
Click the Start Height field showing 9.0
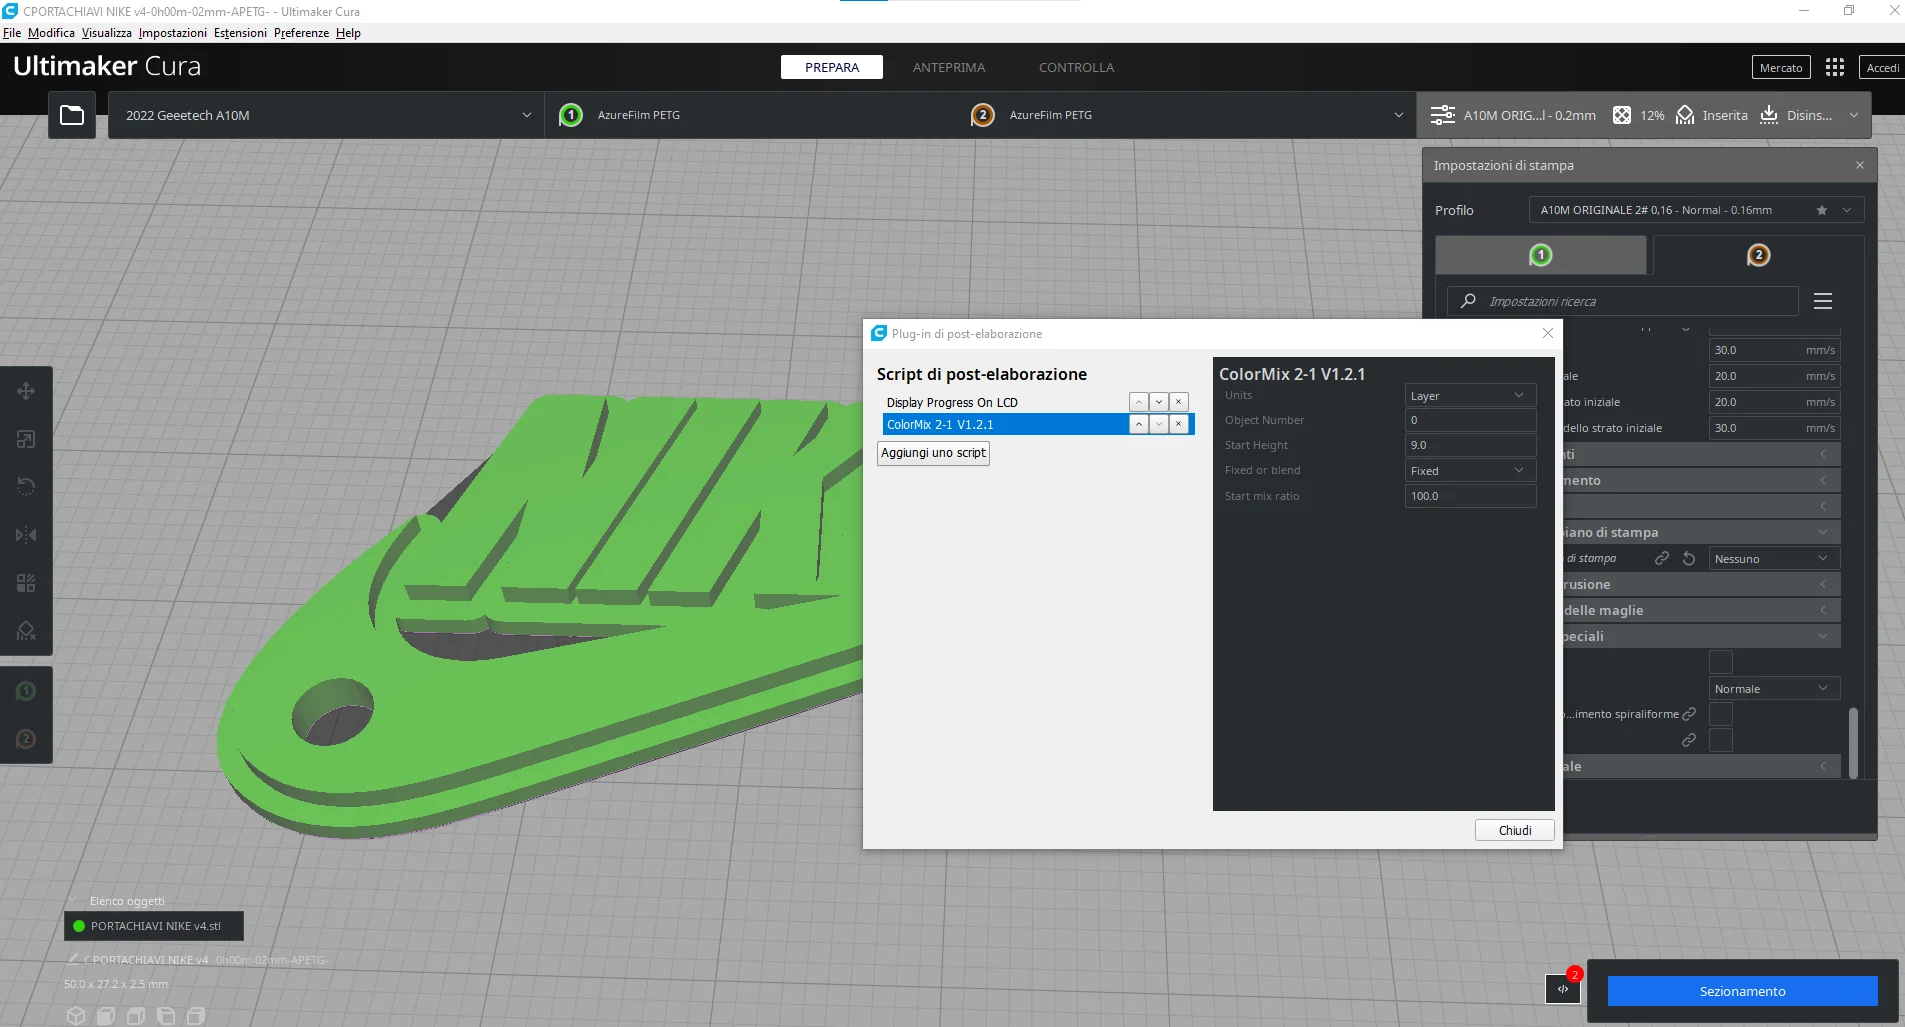[x=1470, y=445]
